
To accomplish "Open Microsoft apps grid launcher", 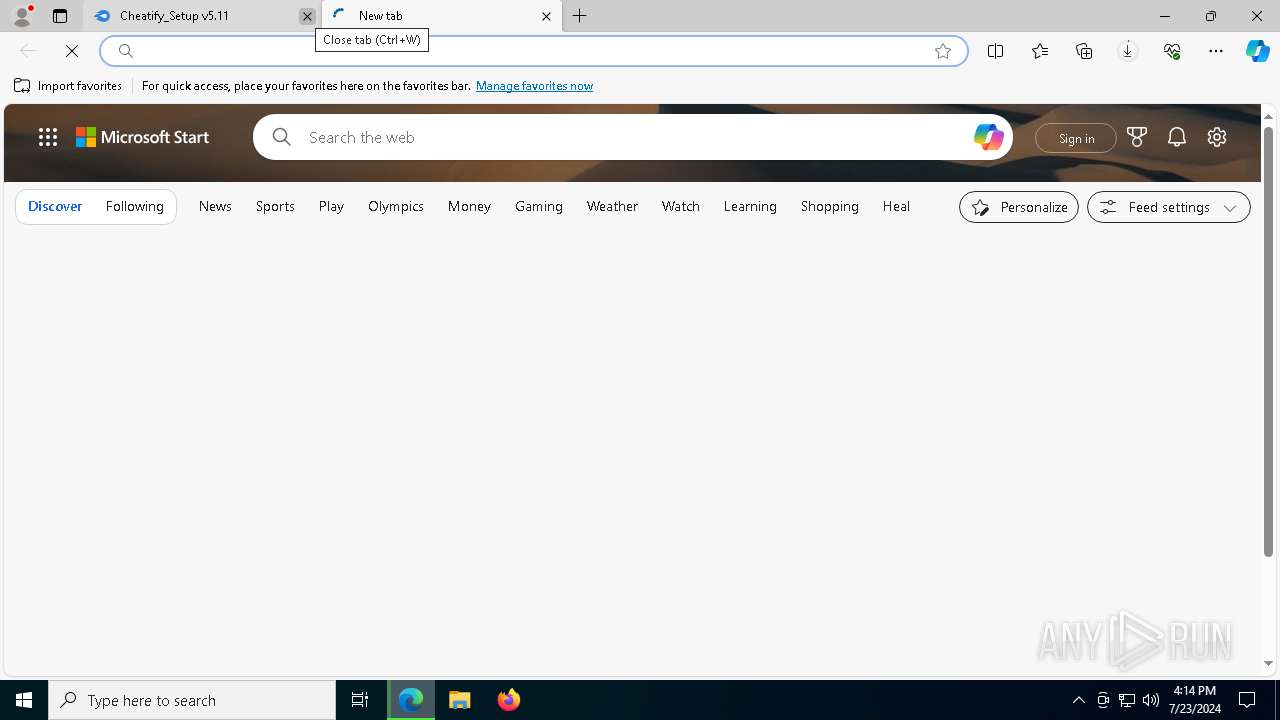I will click(x=48, y=137).
